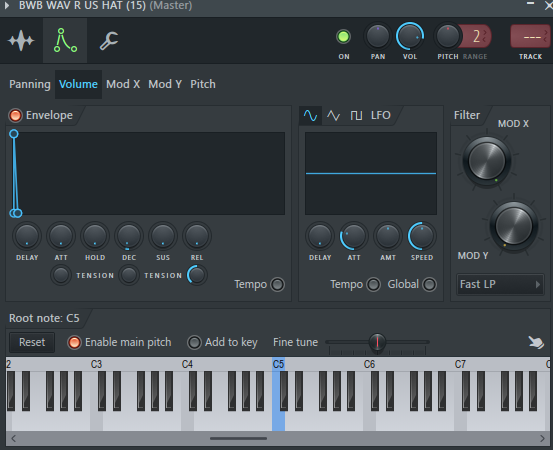Click the release tension knob

[x=197, y=275]
